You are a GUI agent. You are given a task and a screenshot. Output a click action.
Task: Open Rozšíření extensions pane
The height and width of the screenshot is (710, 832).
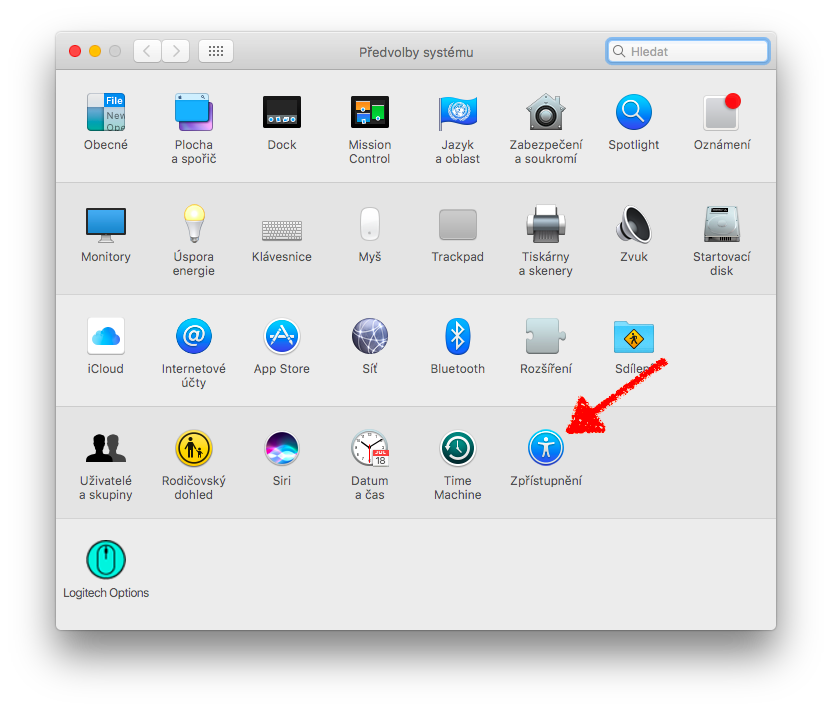point(545,336)
